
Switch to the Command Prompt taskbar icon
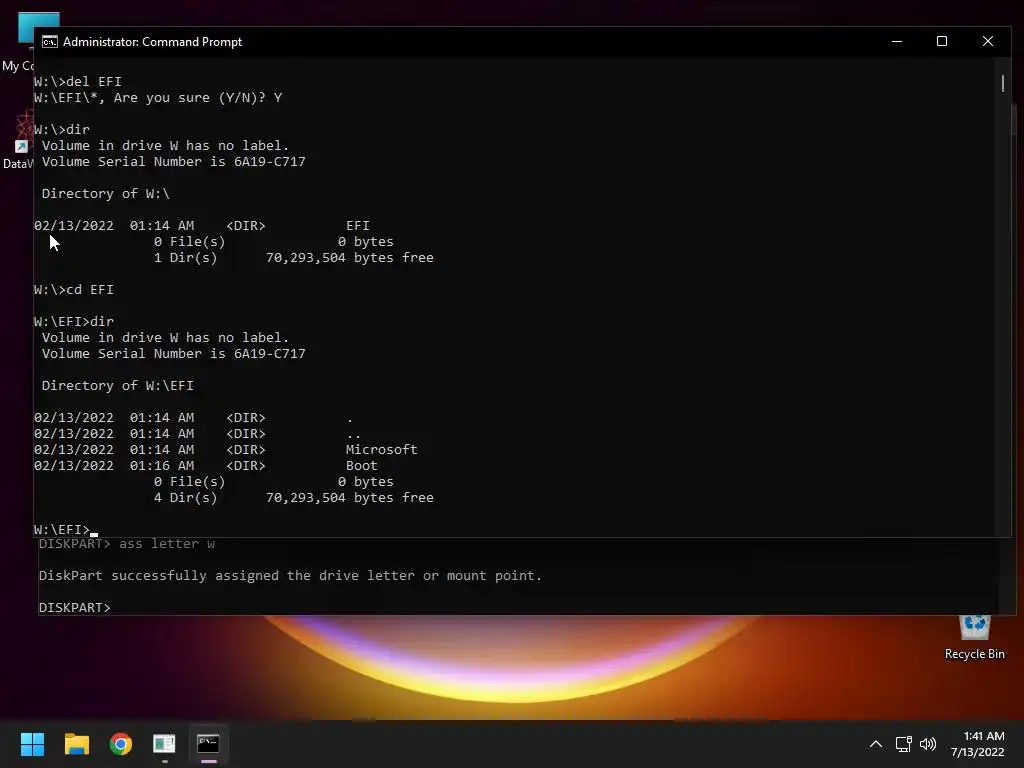(208, 744)
